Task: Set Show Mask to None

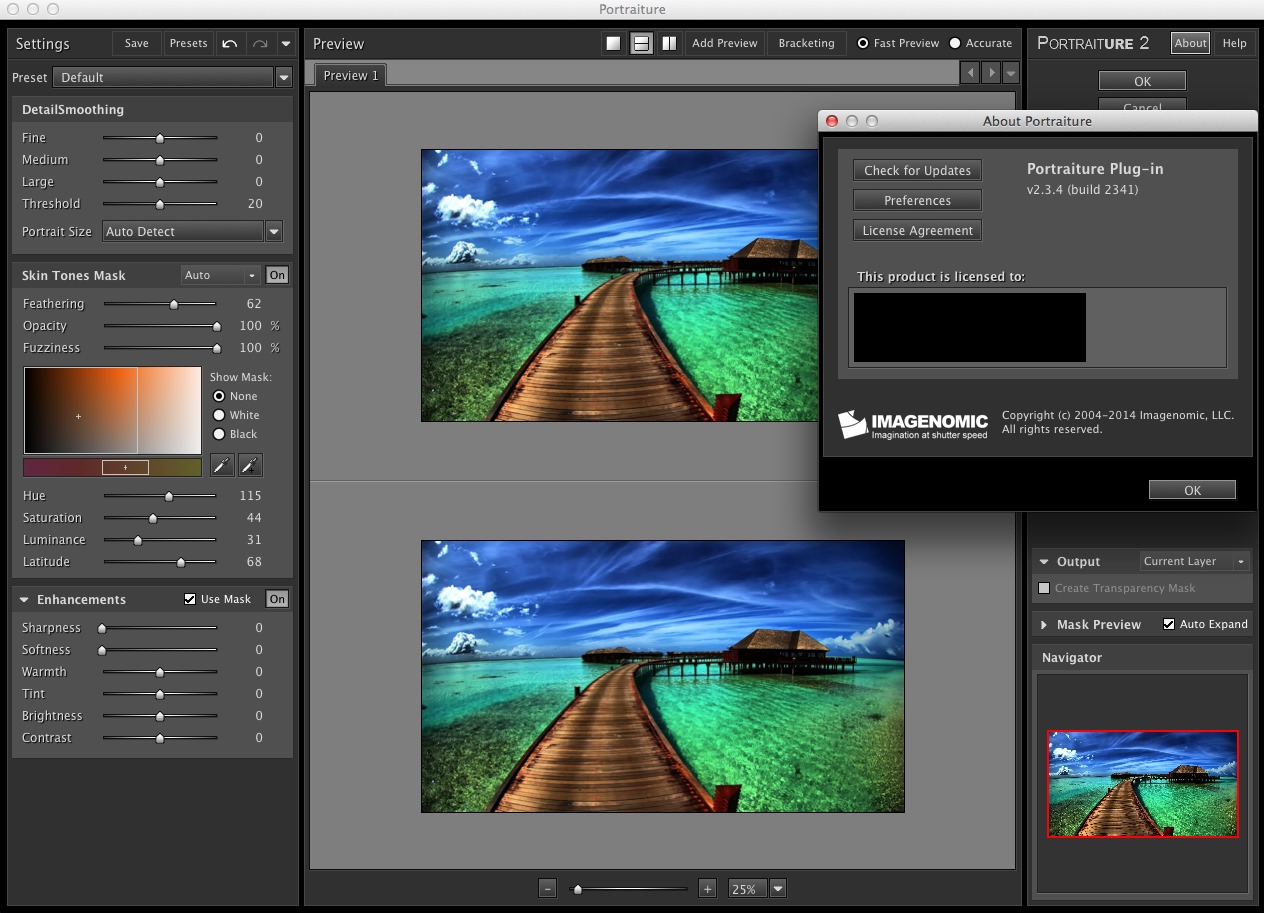Action: (x=219, y=396)
